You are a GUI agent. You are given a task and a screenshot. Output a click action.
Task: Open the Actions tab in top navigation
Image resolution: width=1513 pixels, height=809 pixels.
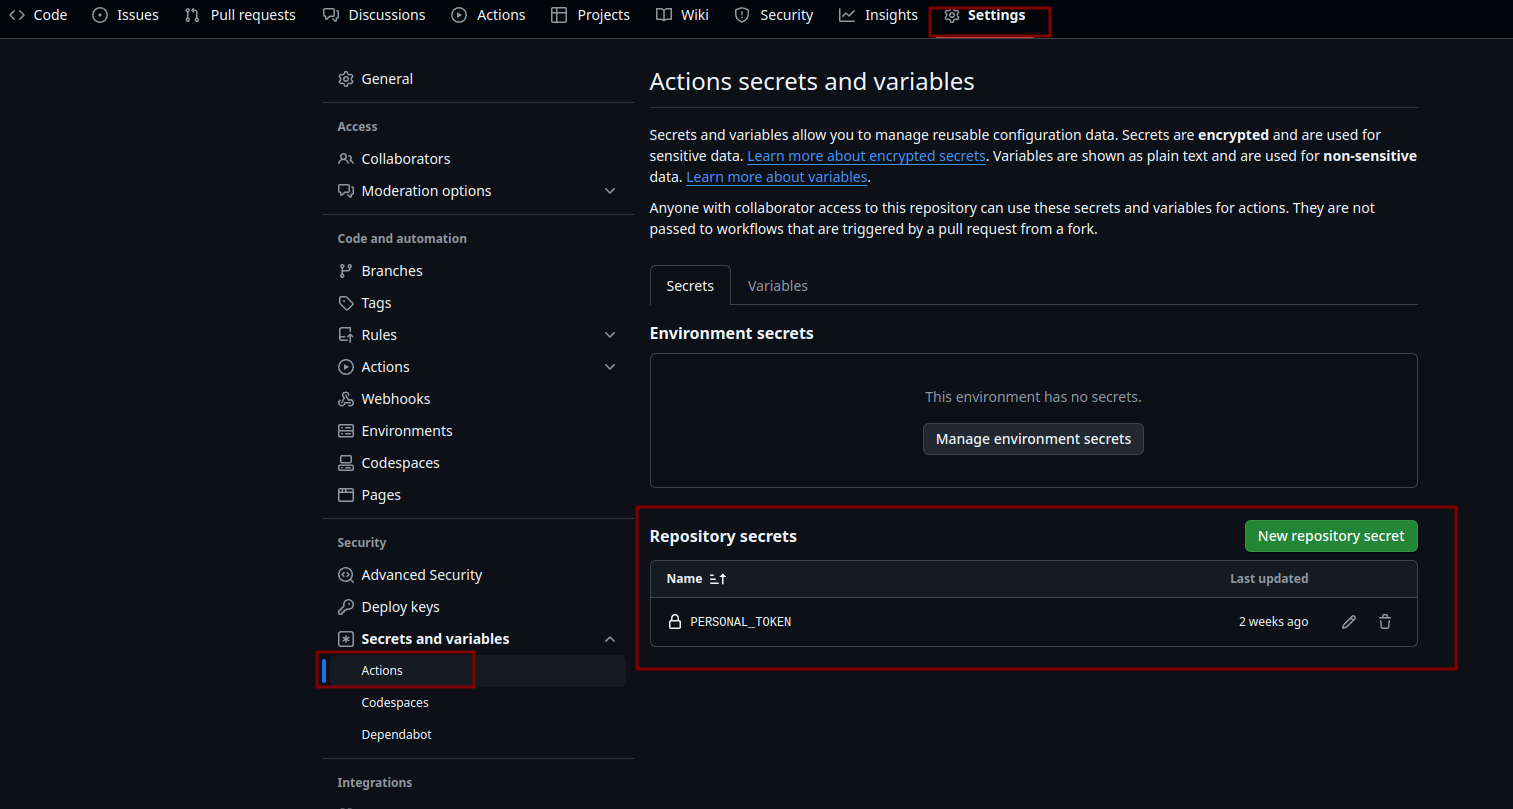pos(488,15)
